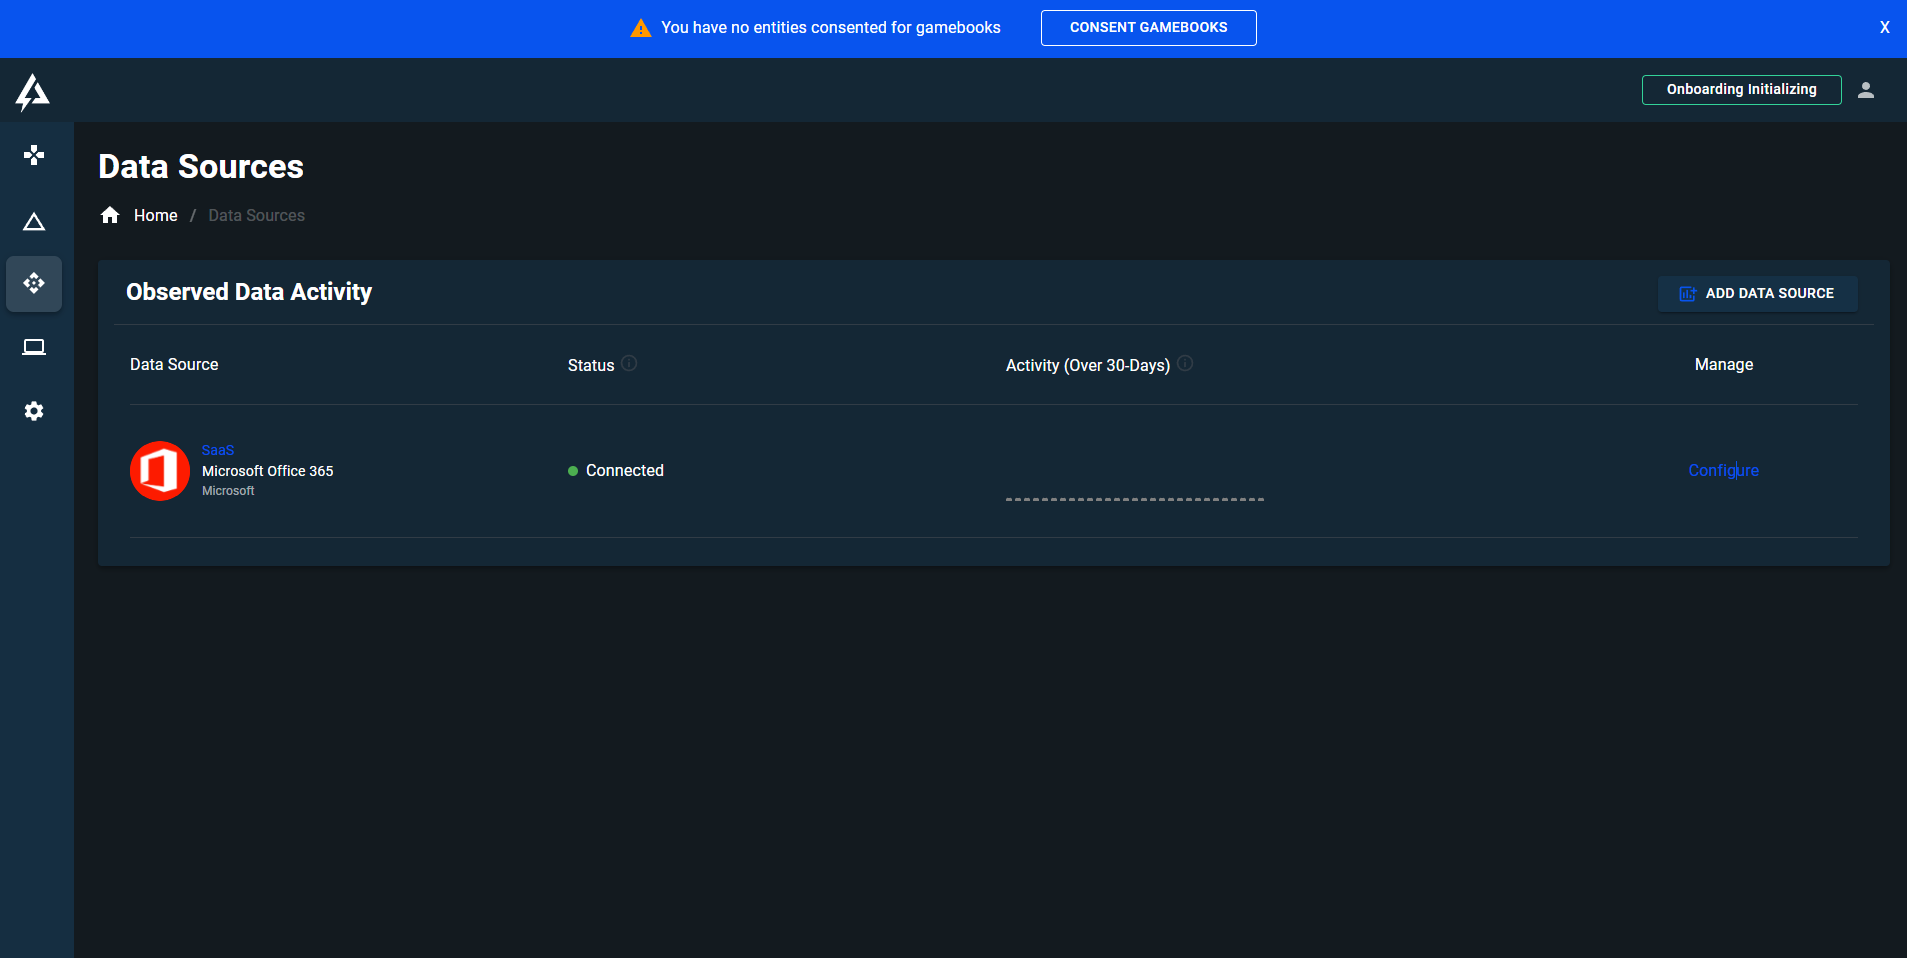
Task: Open the settings gear sidebar icon
Action: (x=34, y=411)
